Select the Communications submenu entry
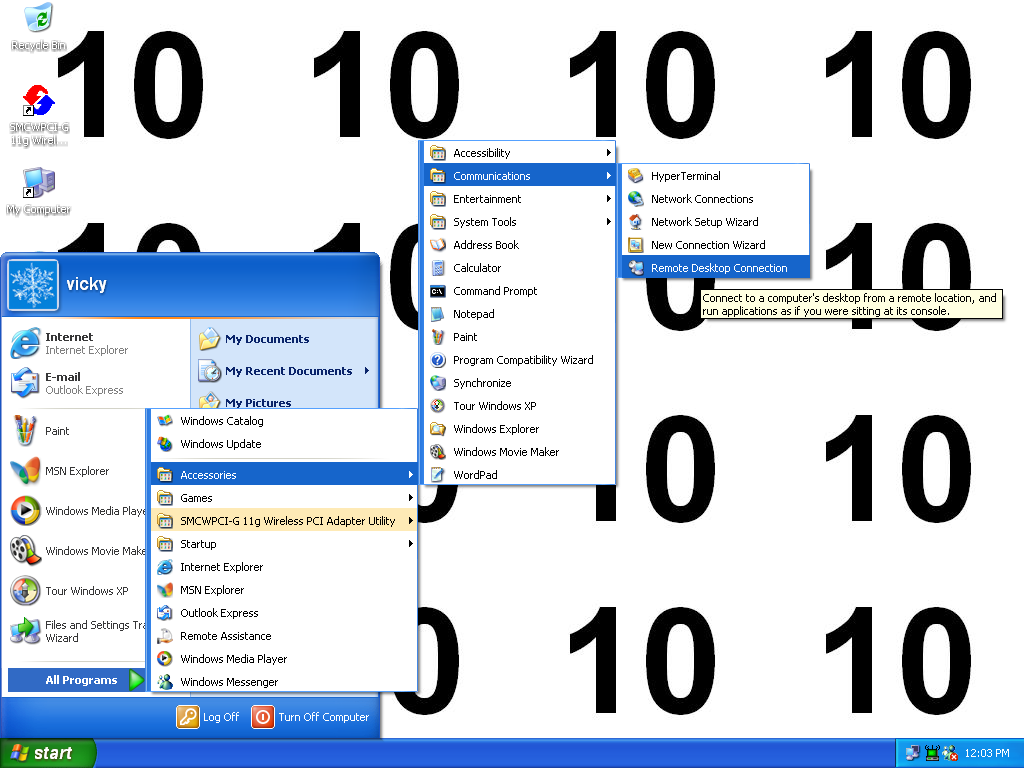Image resolution: width=1024 pixels, height=768 pixels. tap(520, 176)
